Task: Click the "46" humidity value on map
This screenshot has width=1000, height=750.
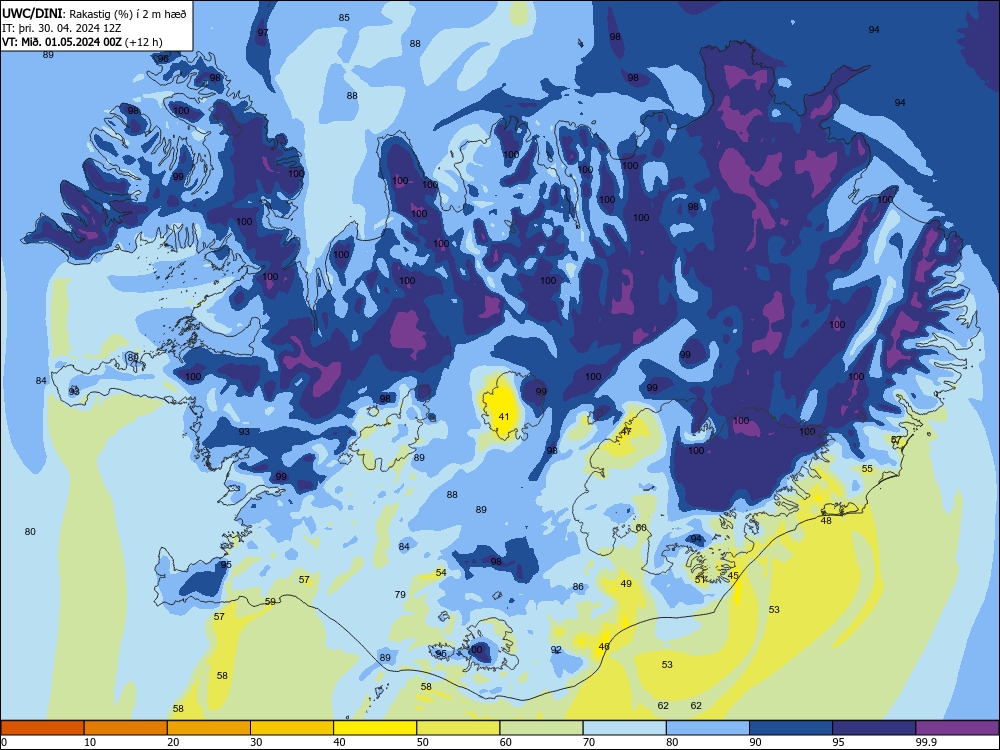Action: pyautogui.click(x=604, y=647)
